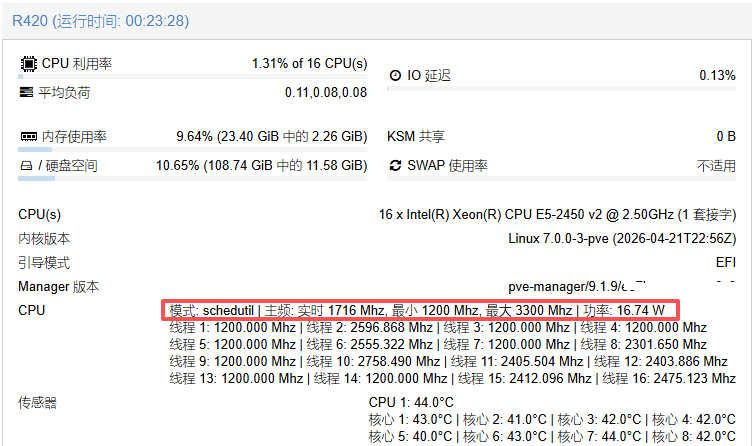Click the Manager 版本 label
Viewport: 752px width, 446px height.
point(59,286)
